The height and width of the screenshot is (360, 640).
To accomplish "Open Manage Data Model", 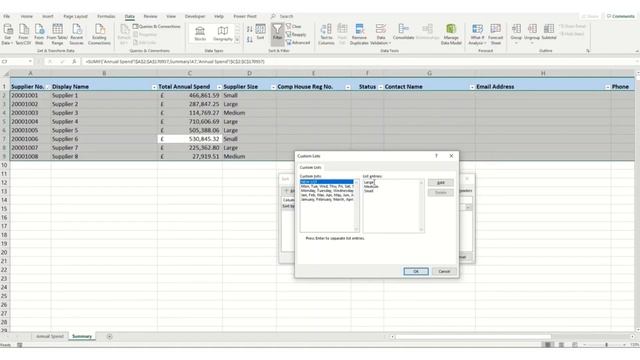I will tap(451, 34).
